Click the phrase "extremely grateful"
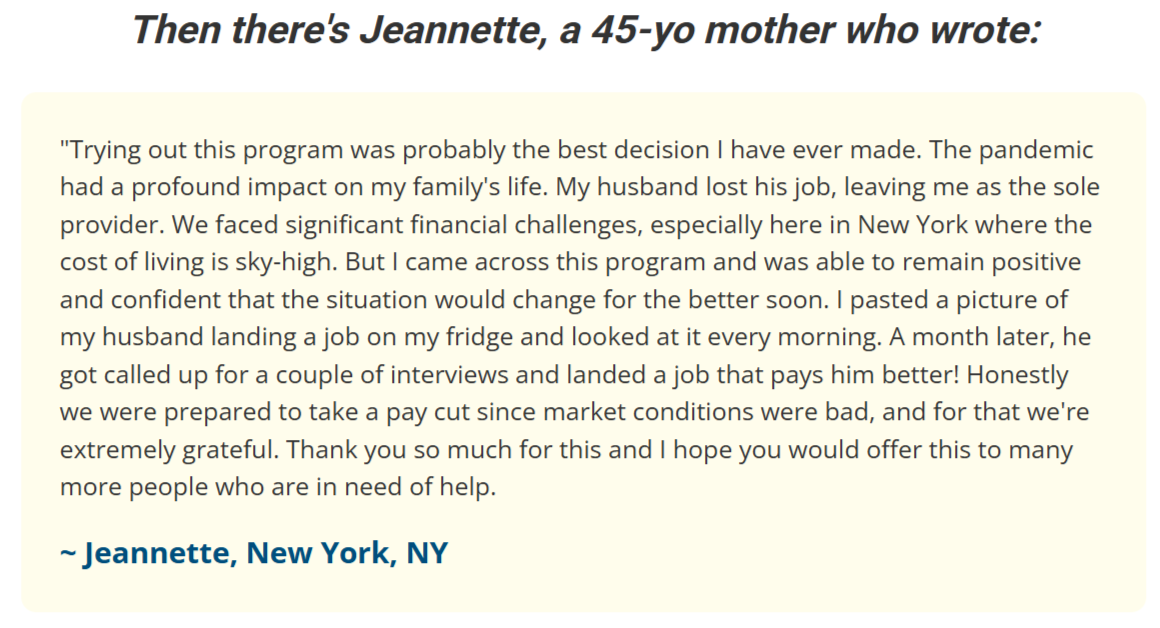 click(166, 449)
